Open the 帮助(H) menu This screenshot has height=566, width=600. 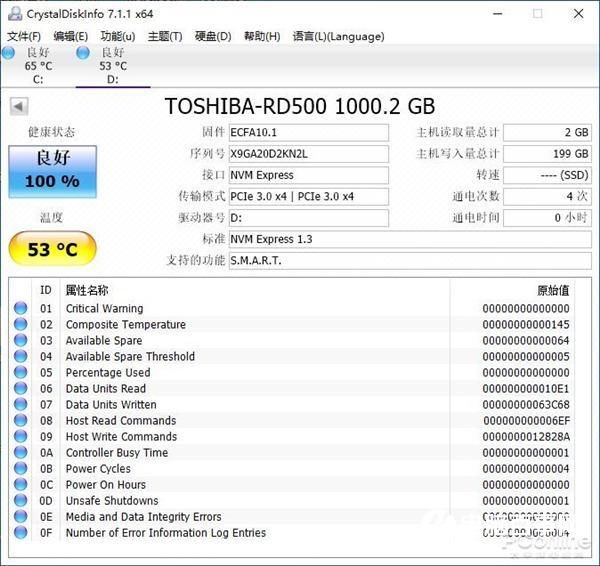tap(262, 36)
